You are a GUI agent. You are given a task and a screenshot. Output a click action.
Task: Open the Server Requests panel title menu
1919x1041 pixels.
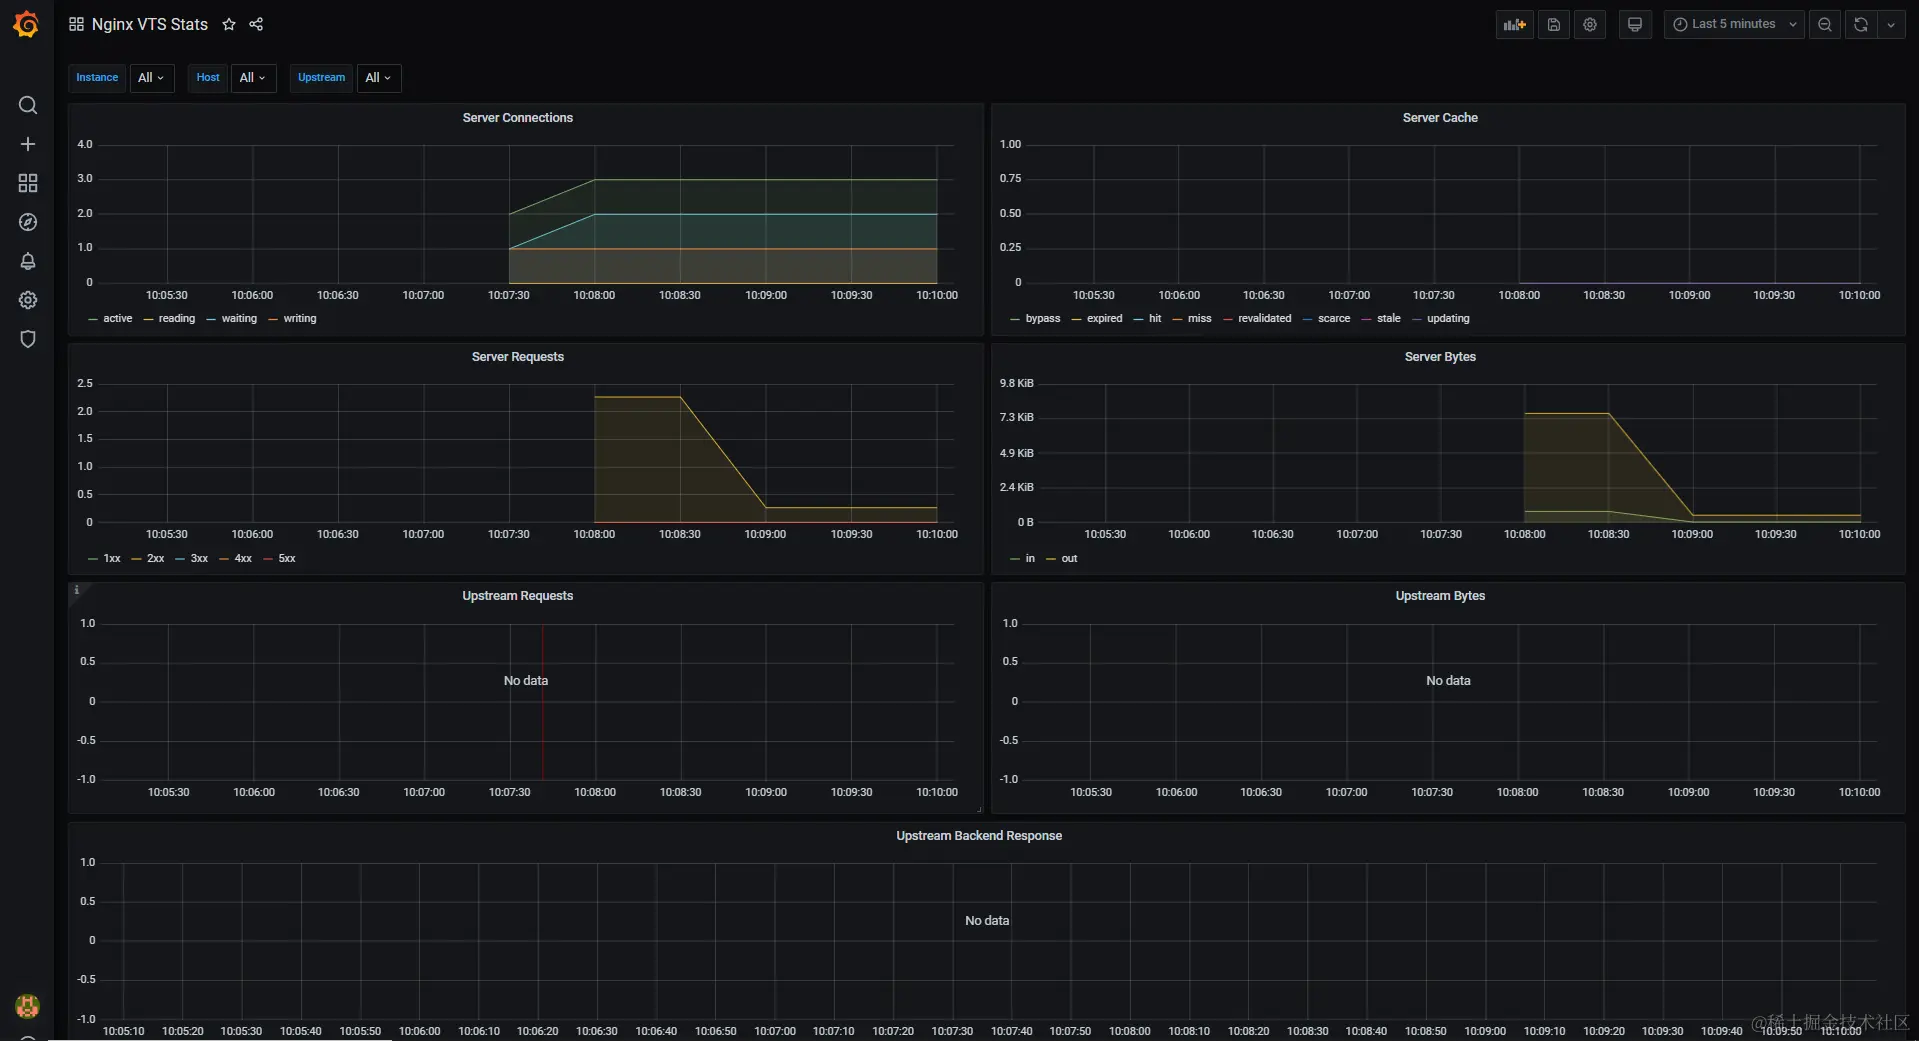point(517,357)
